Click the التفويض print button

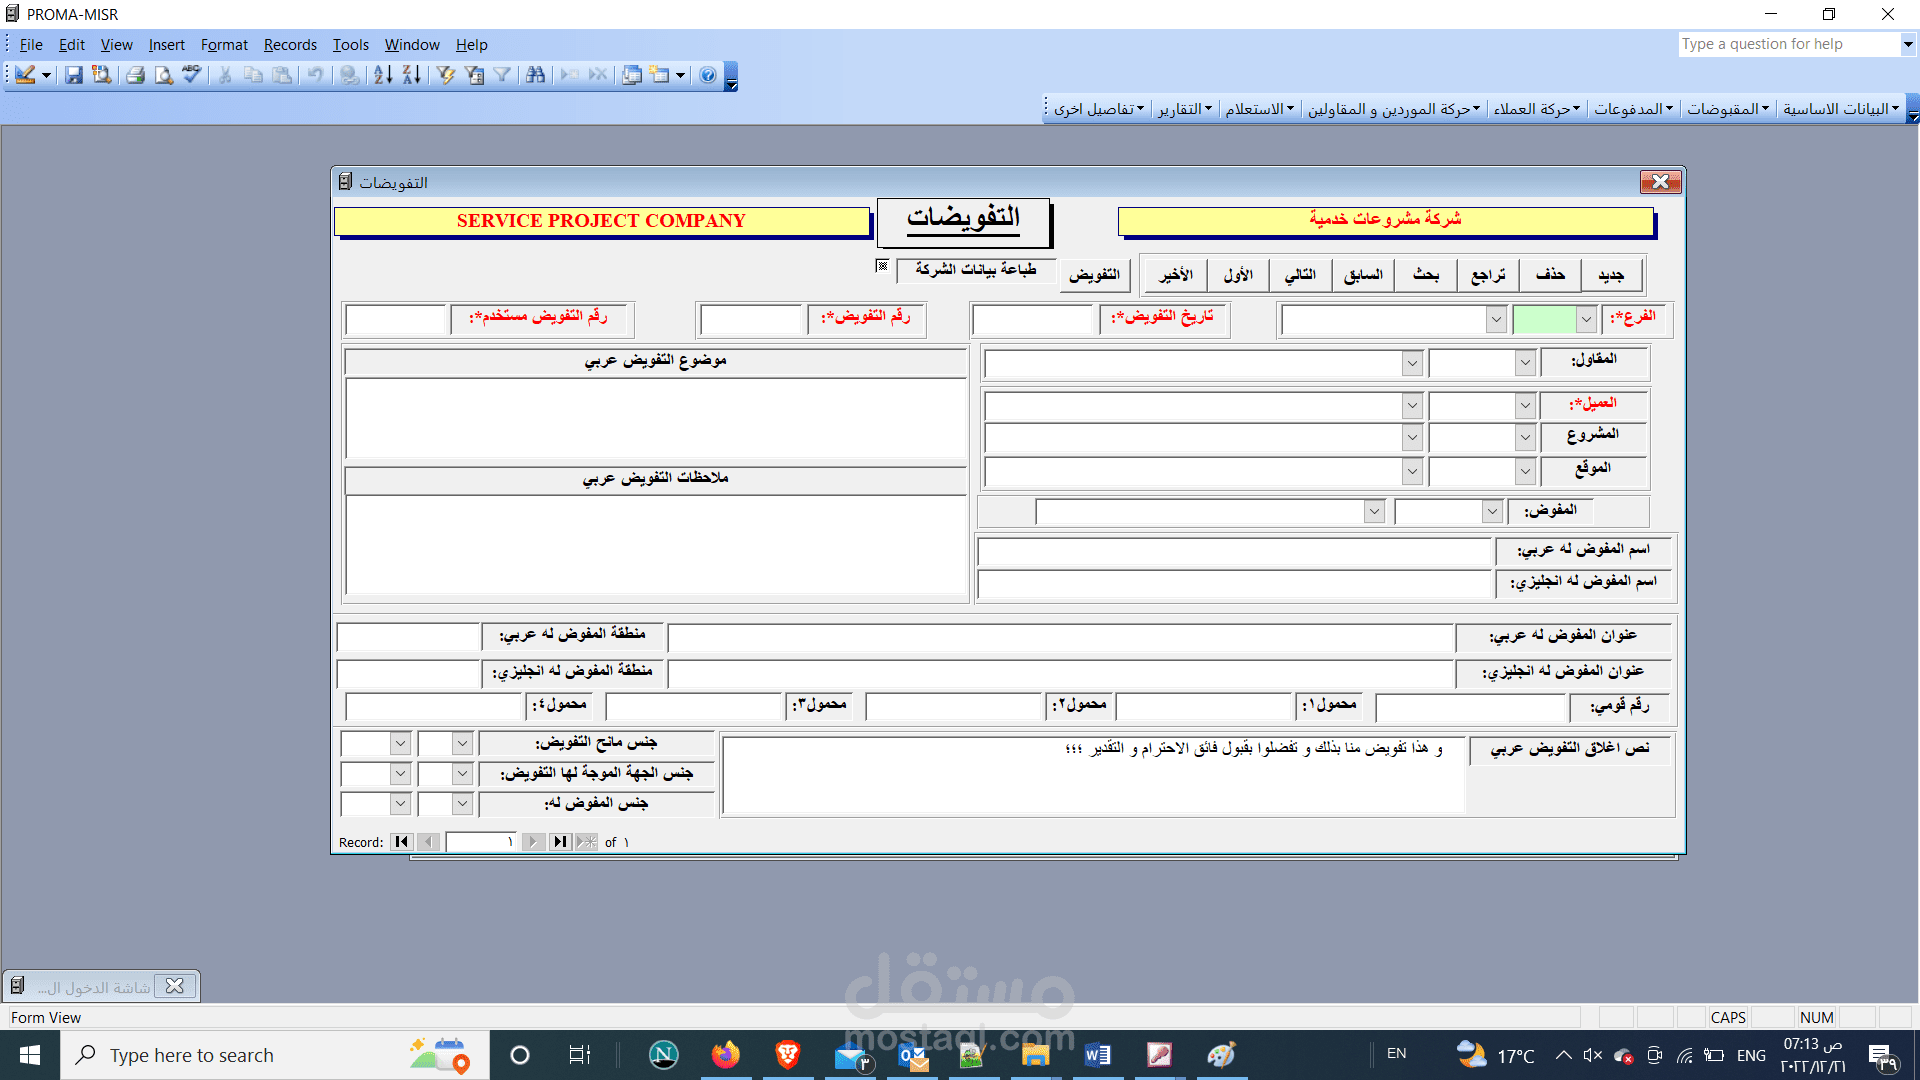point(1094,274)
